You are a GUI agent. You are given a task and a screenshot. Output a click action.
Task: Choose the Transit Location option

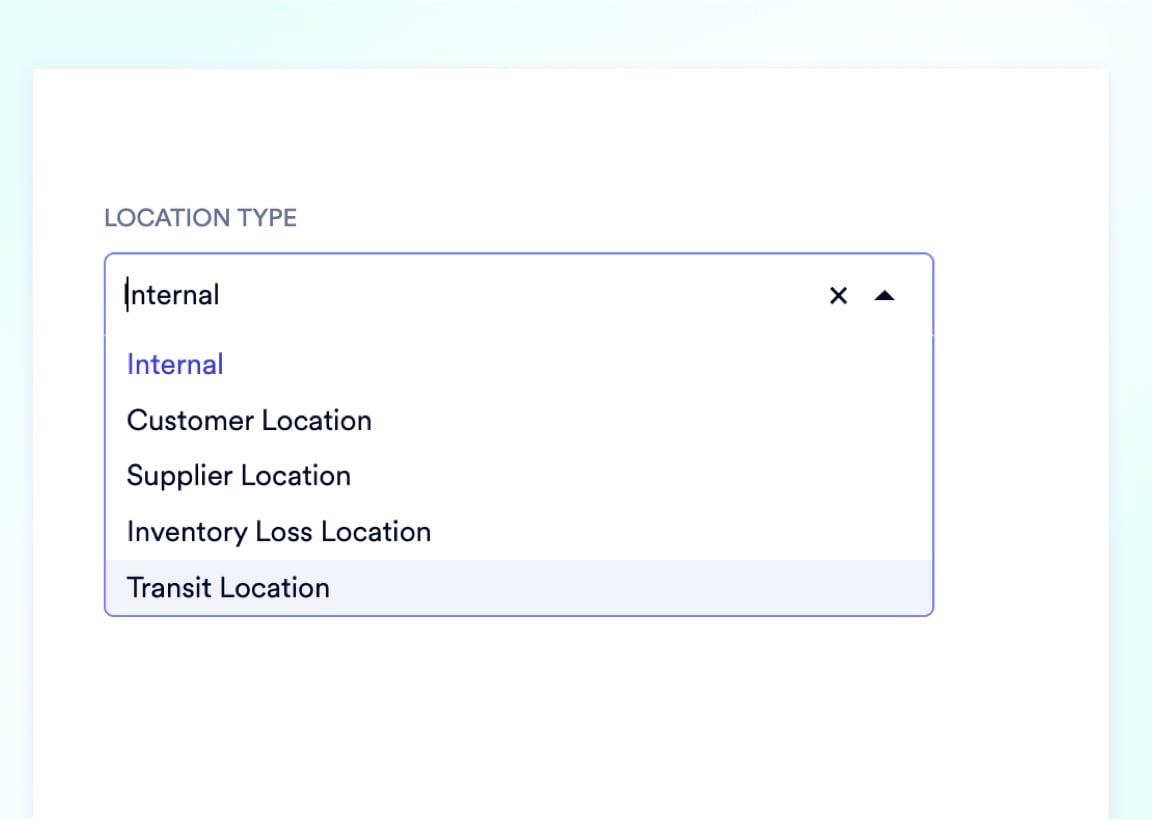[x=519, y=588]
